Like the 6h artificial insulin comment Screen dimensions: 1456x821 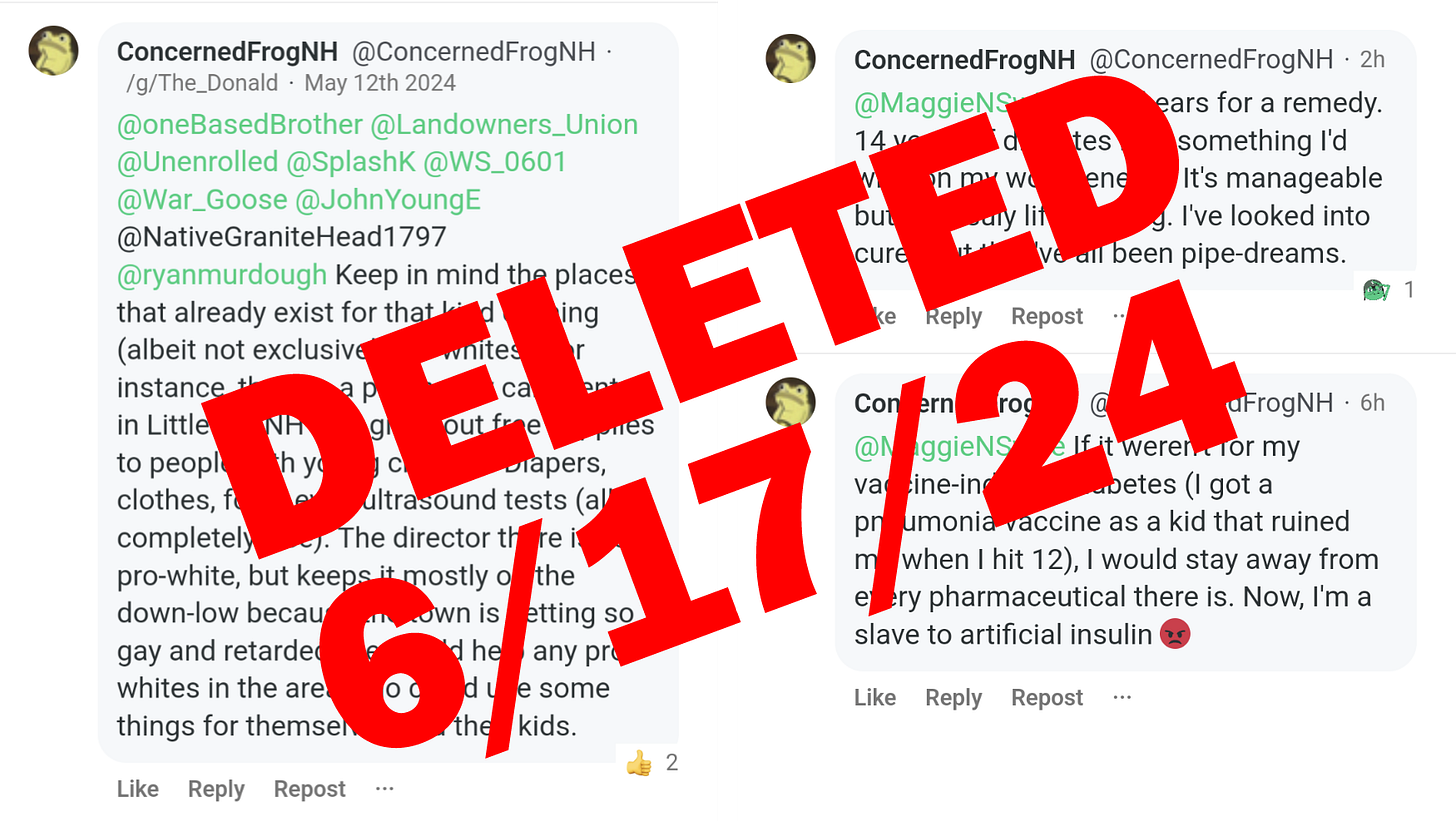tap(875, 697)
